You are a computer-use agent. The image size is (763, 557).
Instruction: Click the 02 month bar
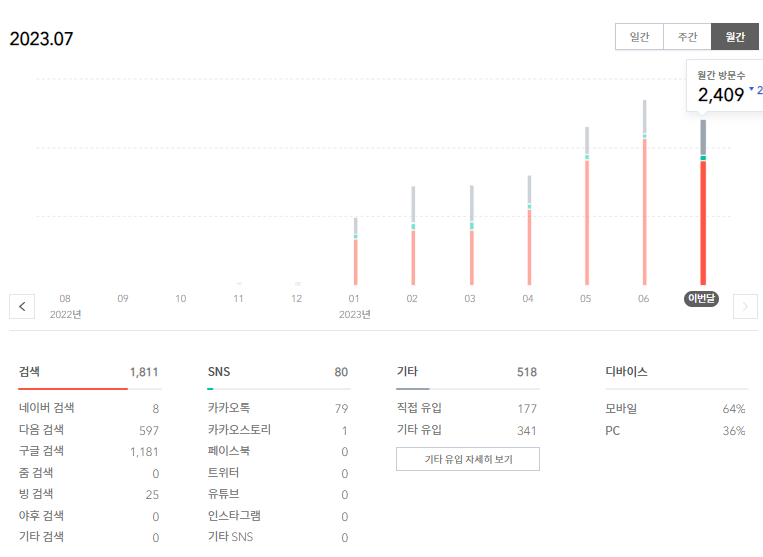click(413, 235)
